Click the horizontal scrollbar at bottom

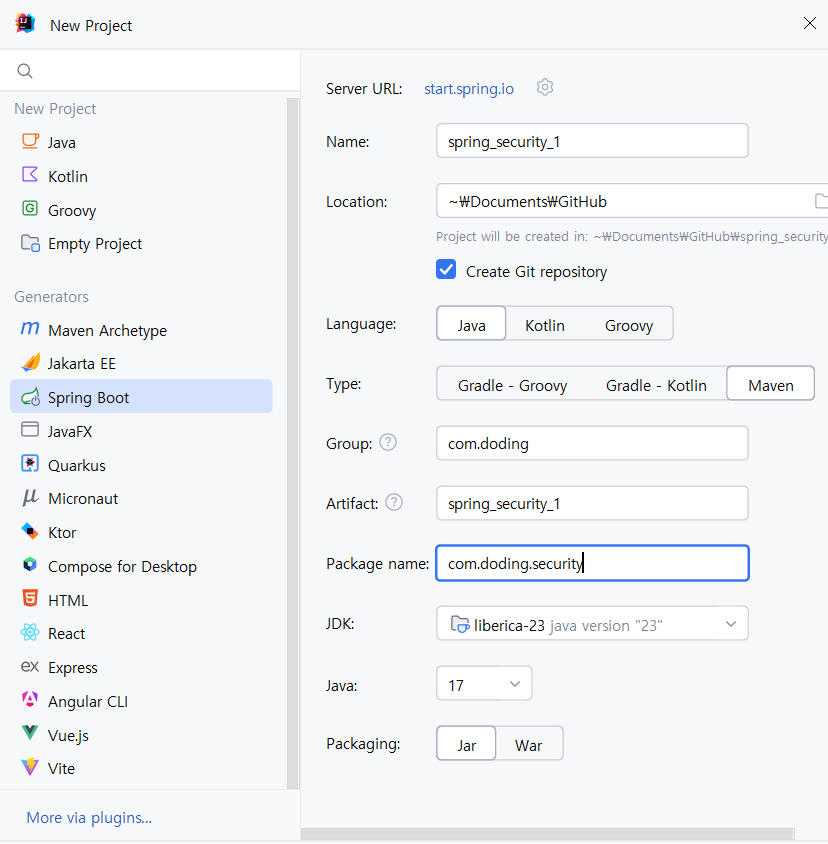point(547,834)
